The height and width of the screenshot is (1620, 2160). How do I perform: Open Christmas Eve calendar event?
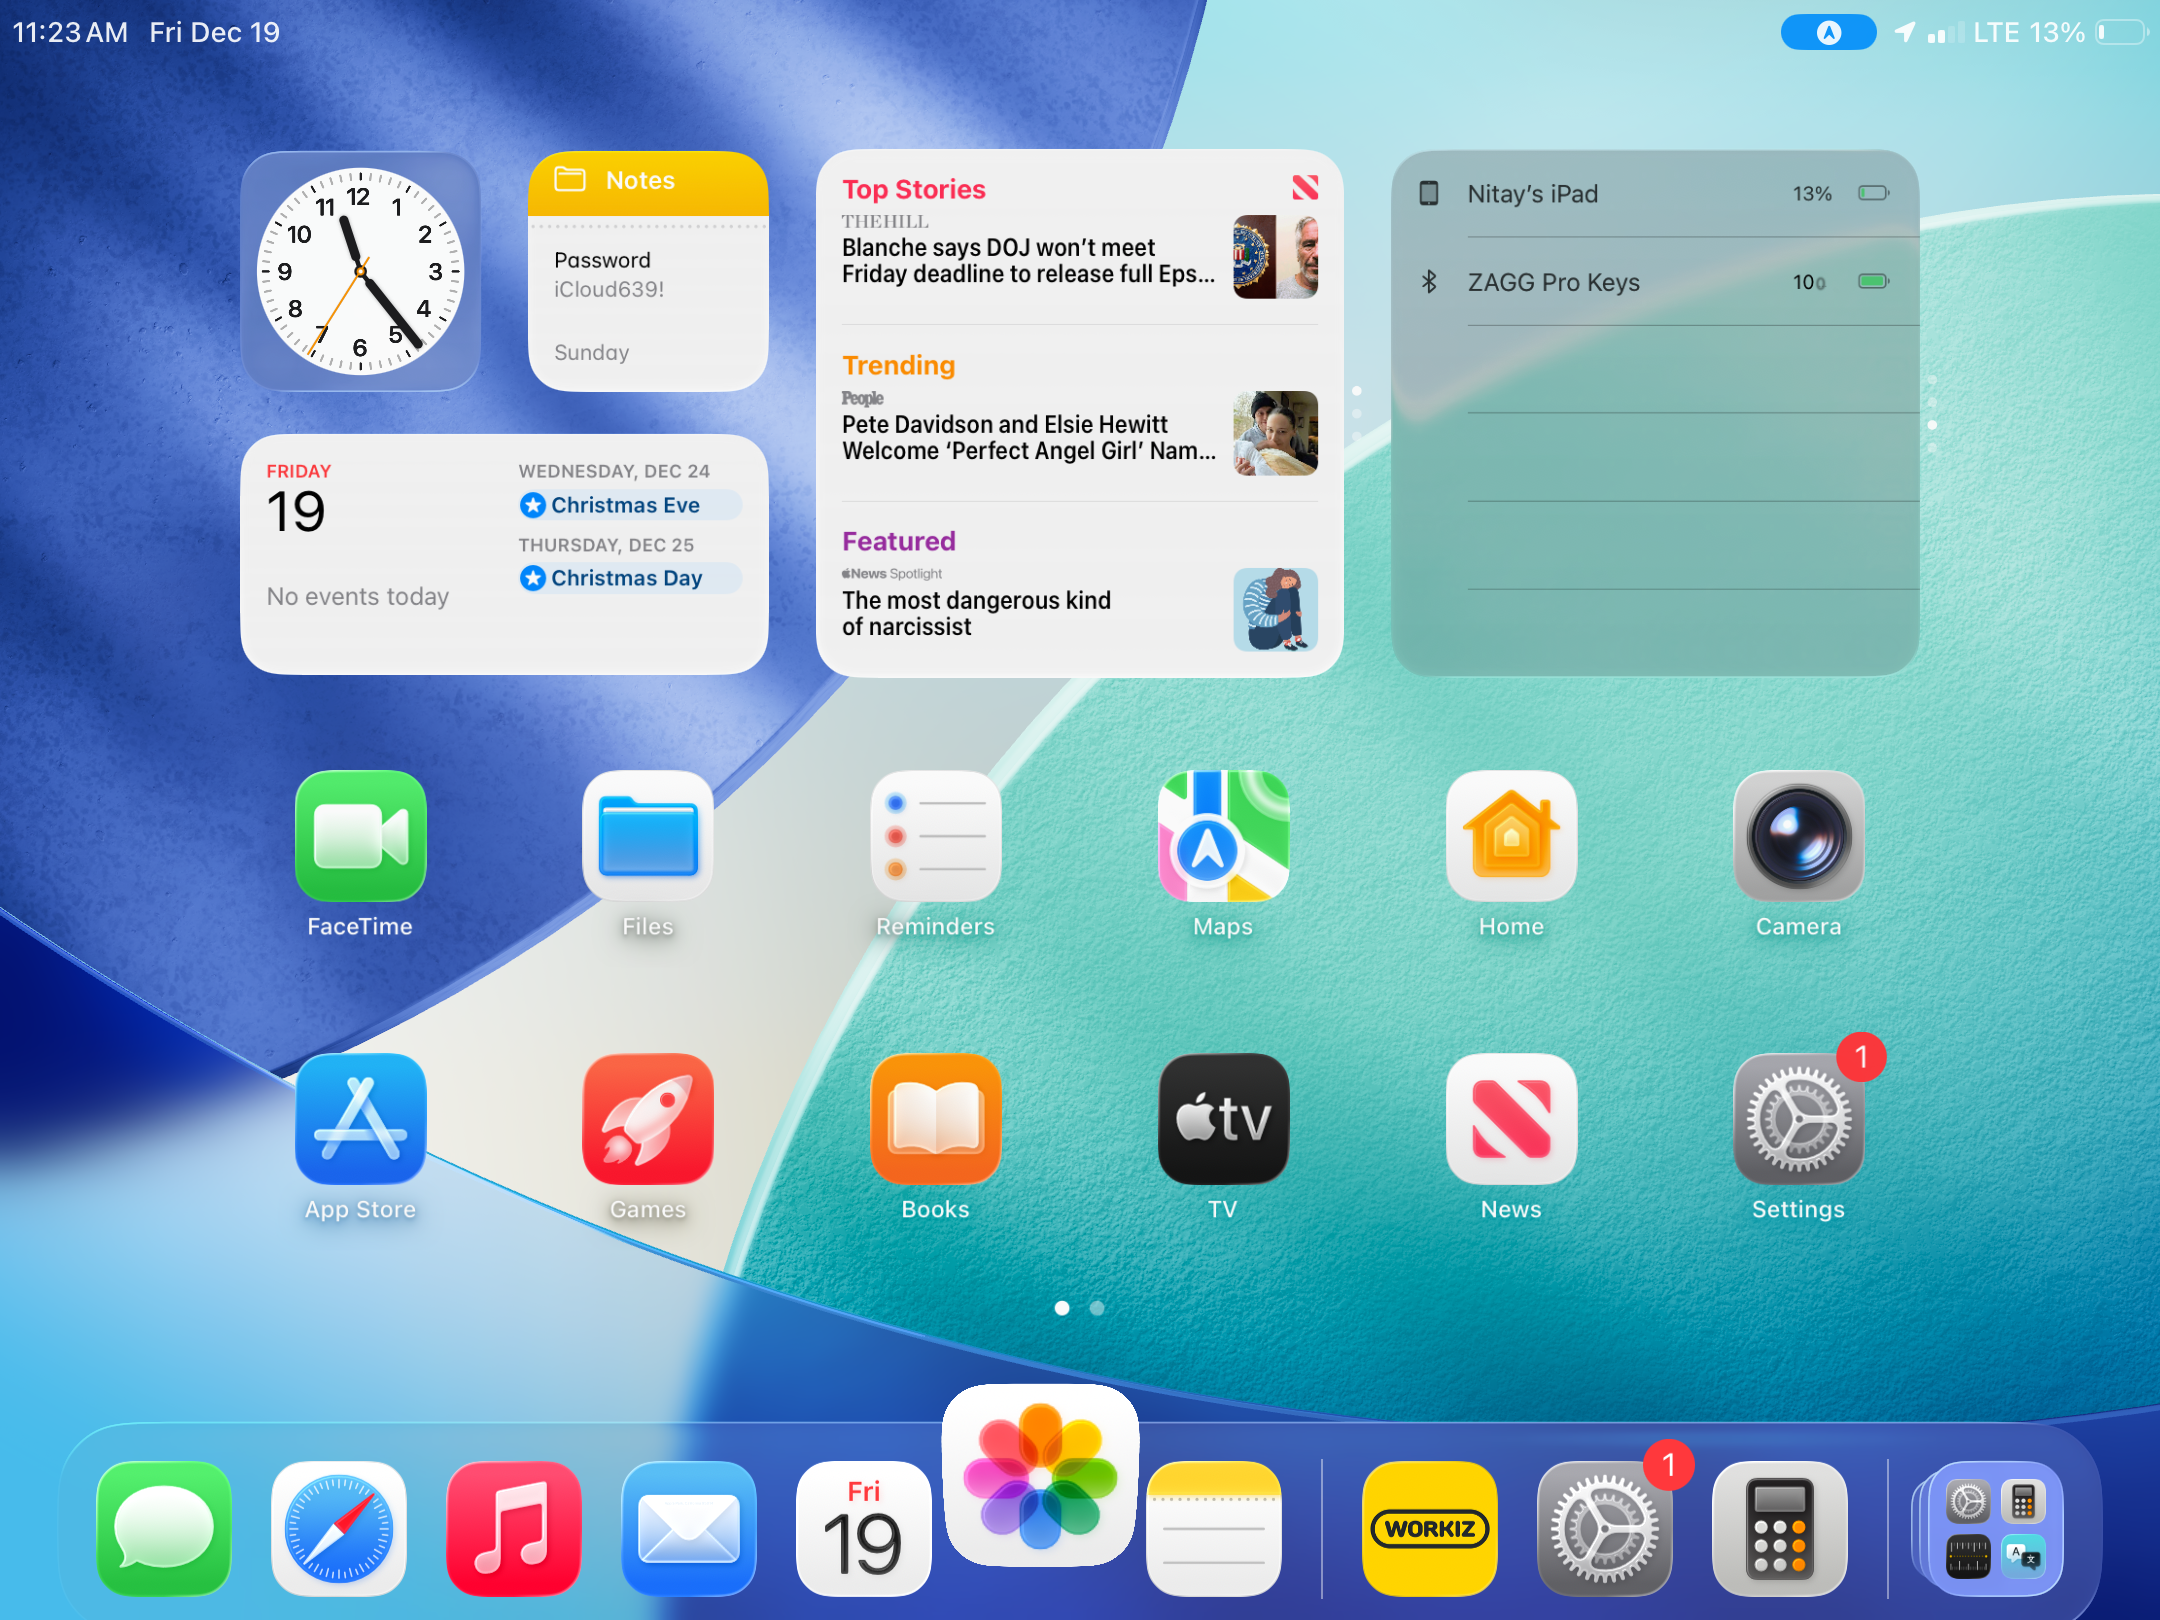pos(627,505)
